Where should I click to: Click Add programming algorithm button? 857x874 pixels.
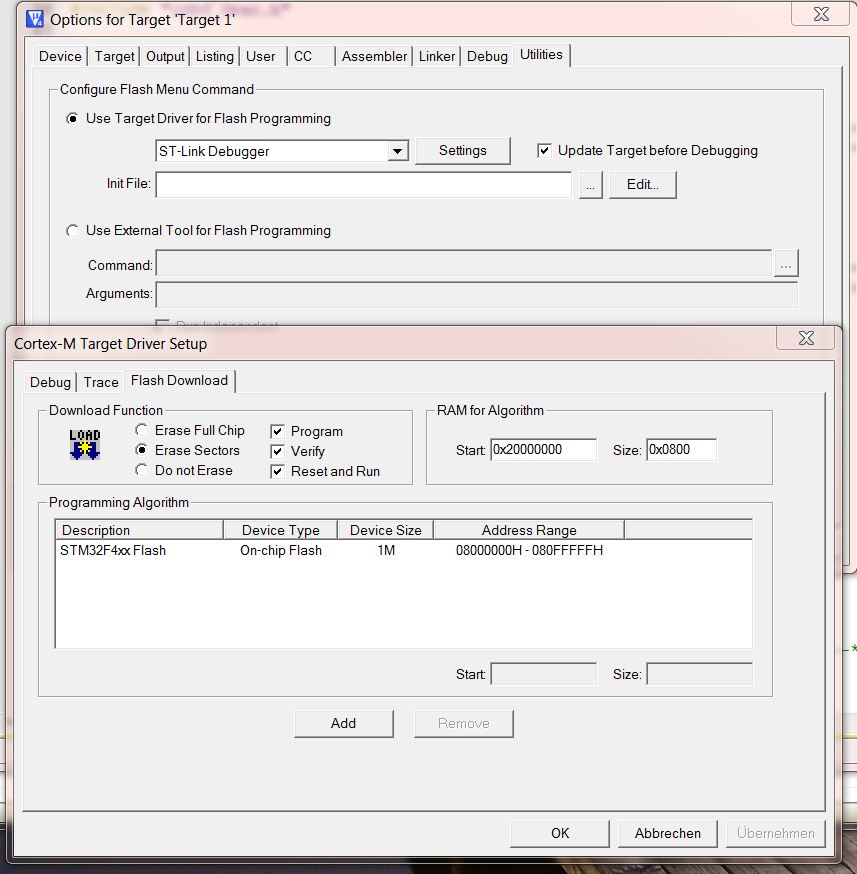[343, 724]
